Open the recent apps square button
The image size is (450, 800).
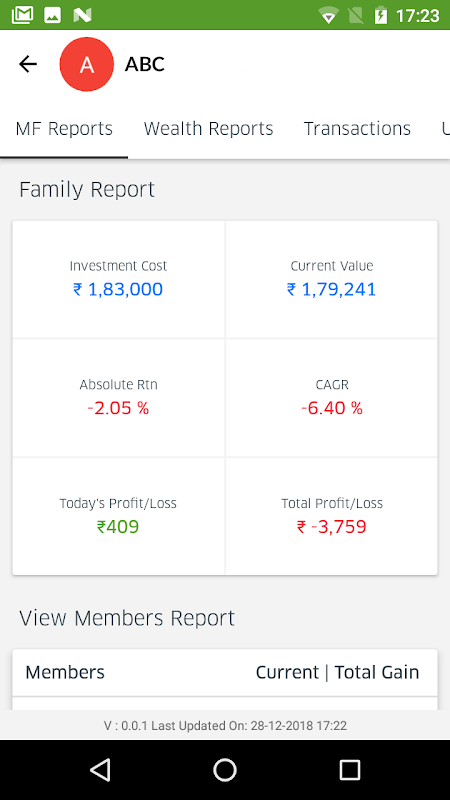tap(350, 769)
